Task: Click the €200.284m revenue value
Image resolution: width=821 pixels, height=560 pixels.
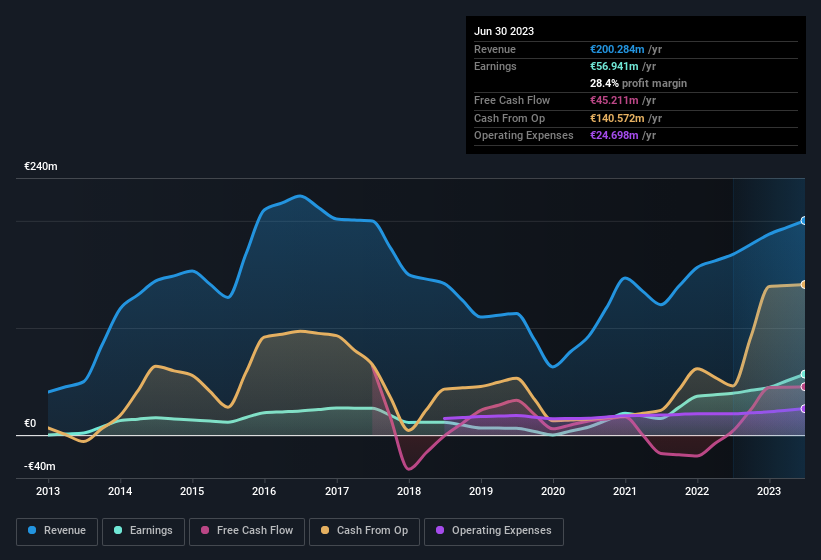Action: 617,49
